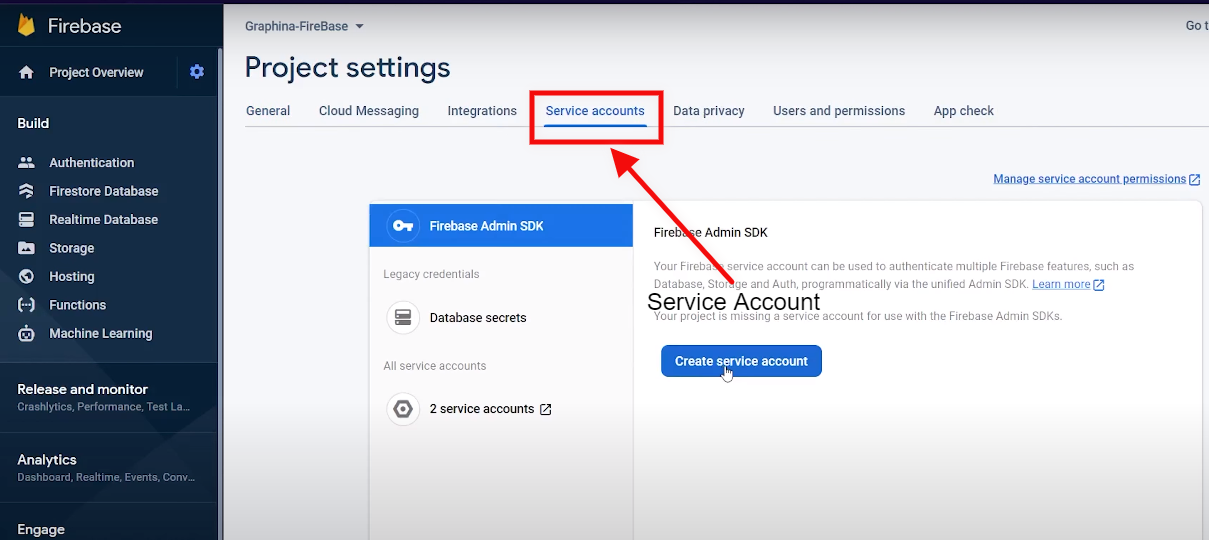The height and width of the screenshot is (540, 1209).
Task: Click the Database secrets storage icon
Action: coord(403,318)
